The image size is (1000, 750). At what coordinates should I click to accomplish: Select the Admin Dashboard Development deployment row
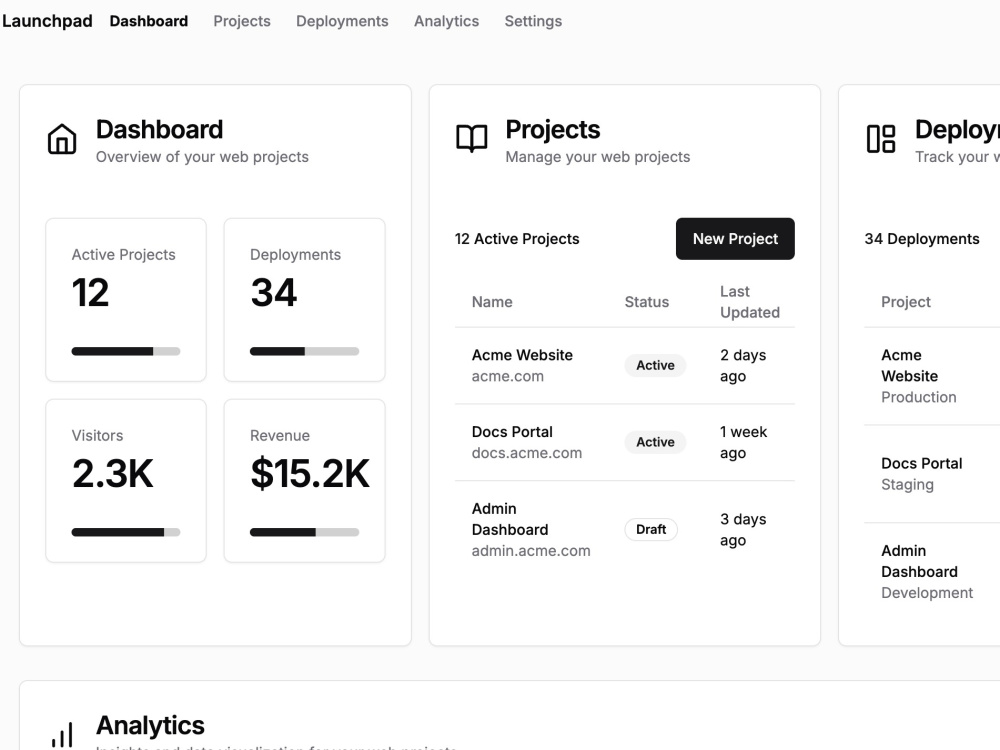[932, 571]
